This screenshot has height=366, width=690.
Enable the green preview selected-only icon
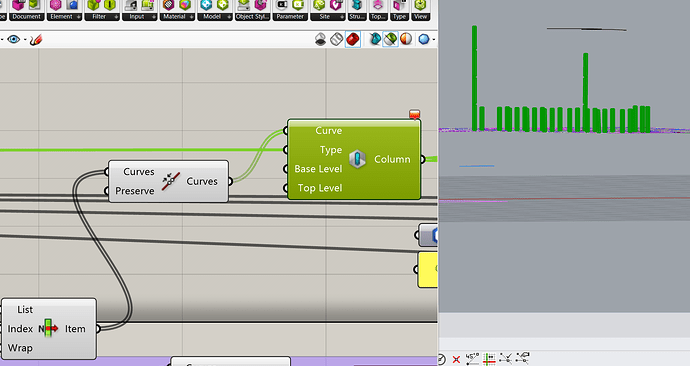click(x=390, y=40)
